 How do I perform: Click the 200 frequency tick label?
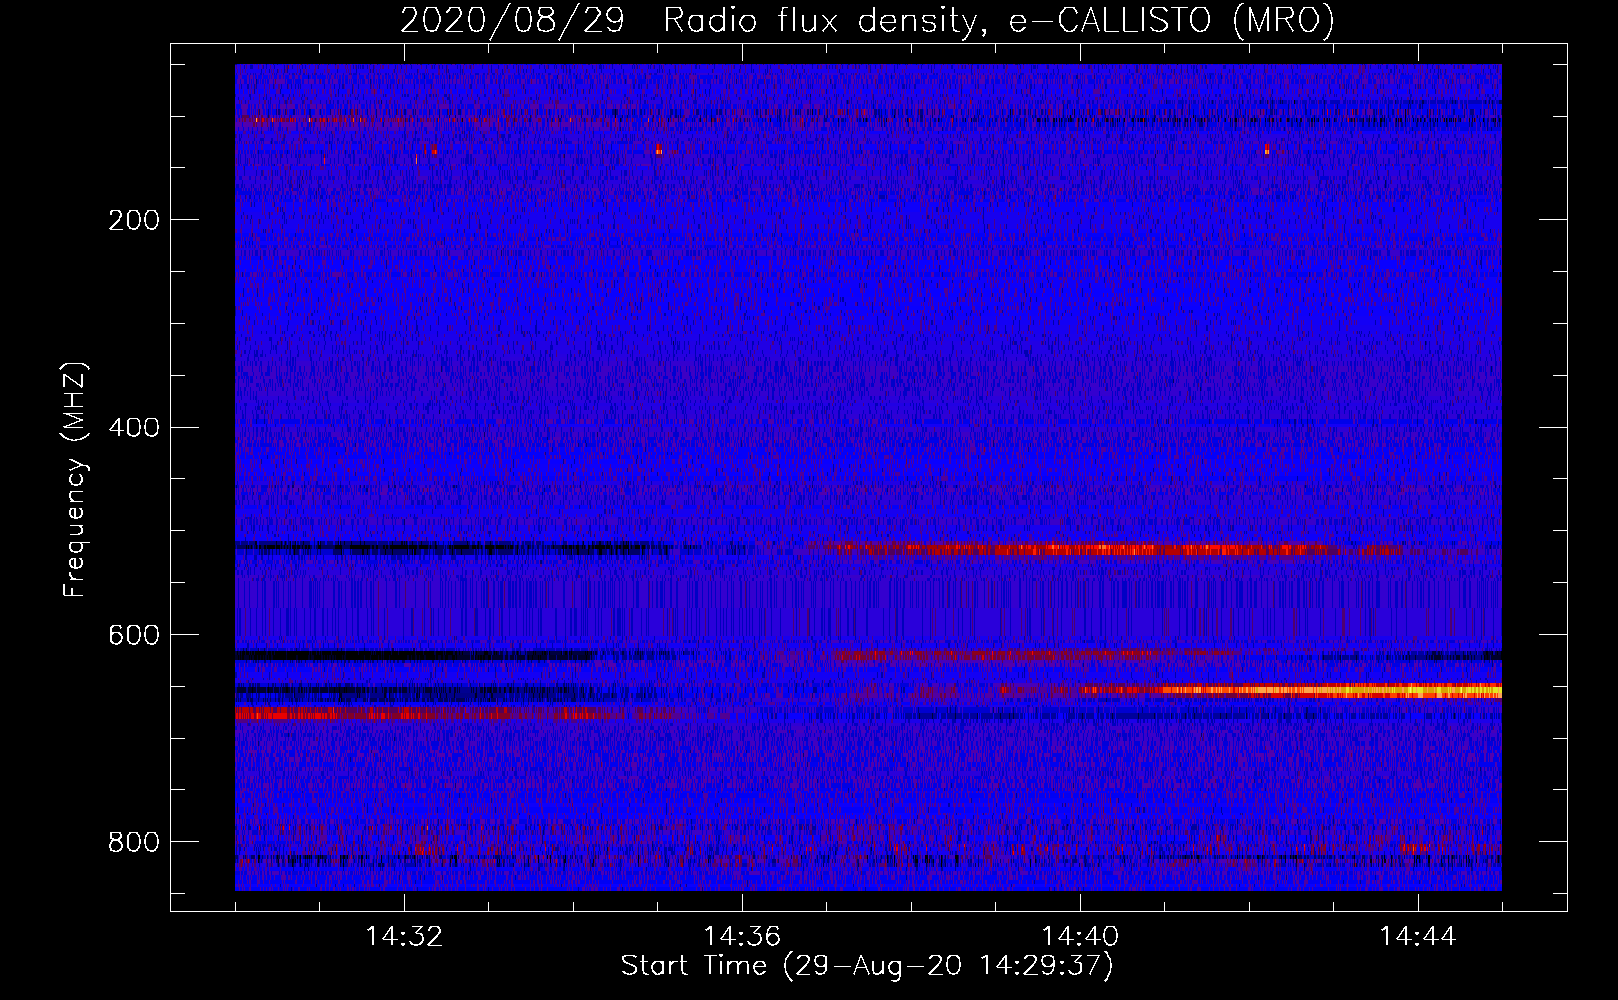(x=134, y=220)
